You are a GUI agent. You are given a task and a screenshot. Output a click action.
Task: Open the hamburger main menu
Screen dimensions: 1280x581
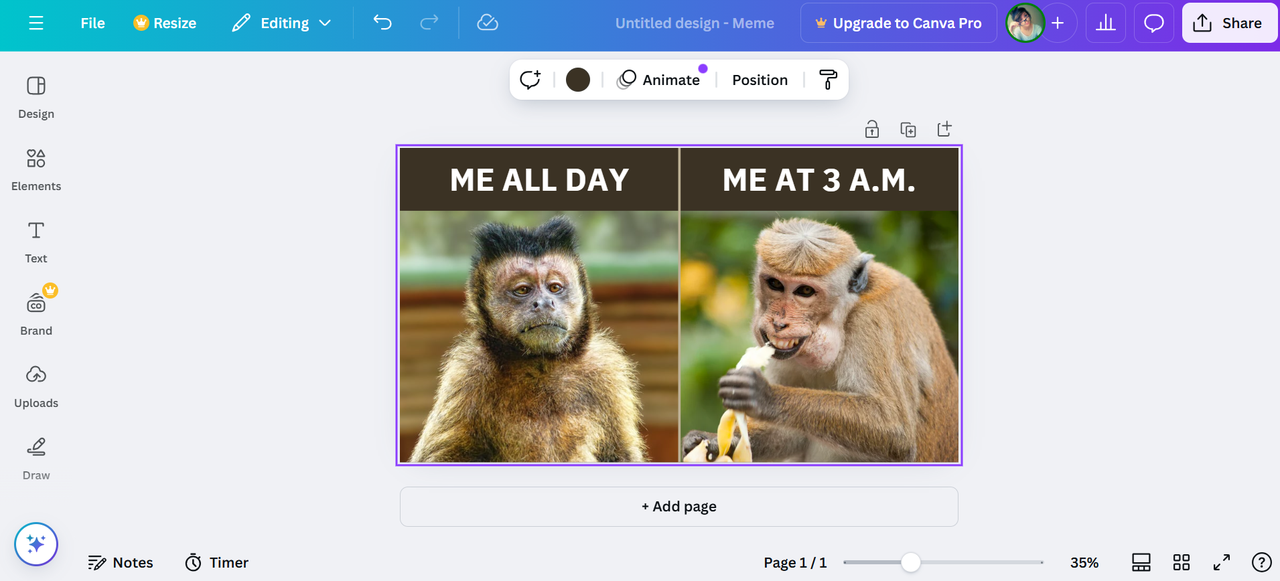pos(36,23)
